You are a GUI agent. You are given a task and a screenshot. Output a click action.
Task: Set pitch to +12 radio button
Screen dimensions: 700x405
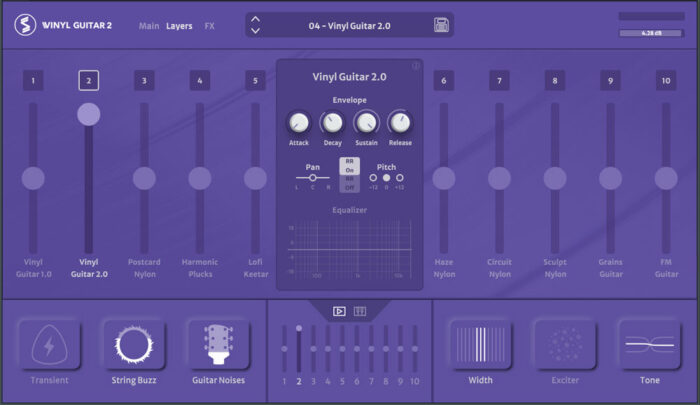click(400, 178)
